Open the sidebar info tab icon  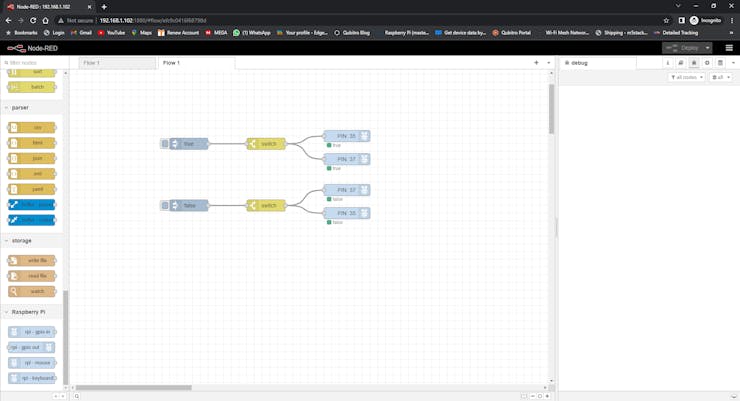coord(668,62)
